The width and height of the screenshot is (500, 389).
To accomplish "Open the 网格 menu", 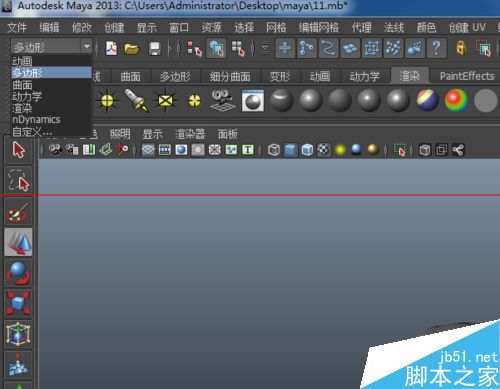I will coord(276,27).
